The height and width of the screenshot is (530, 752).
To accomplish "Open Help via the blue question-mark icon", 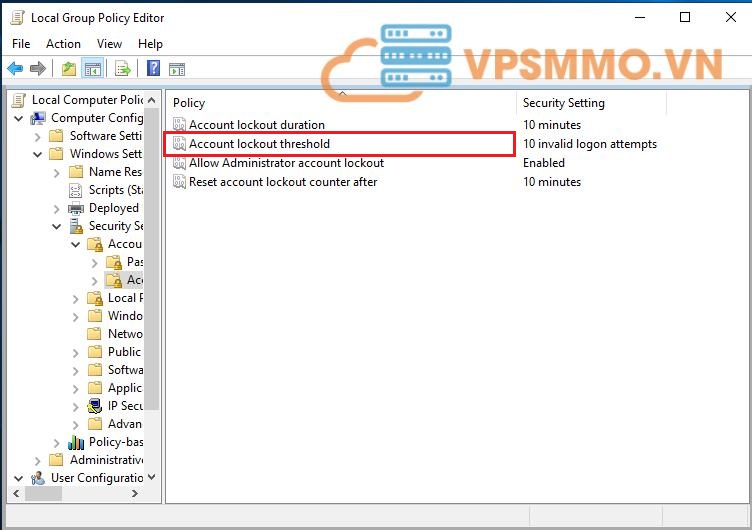I will [x=153, y=69].
